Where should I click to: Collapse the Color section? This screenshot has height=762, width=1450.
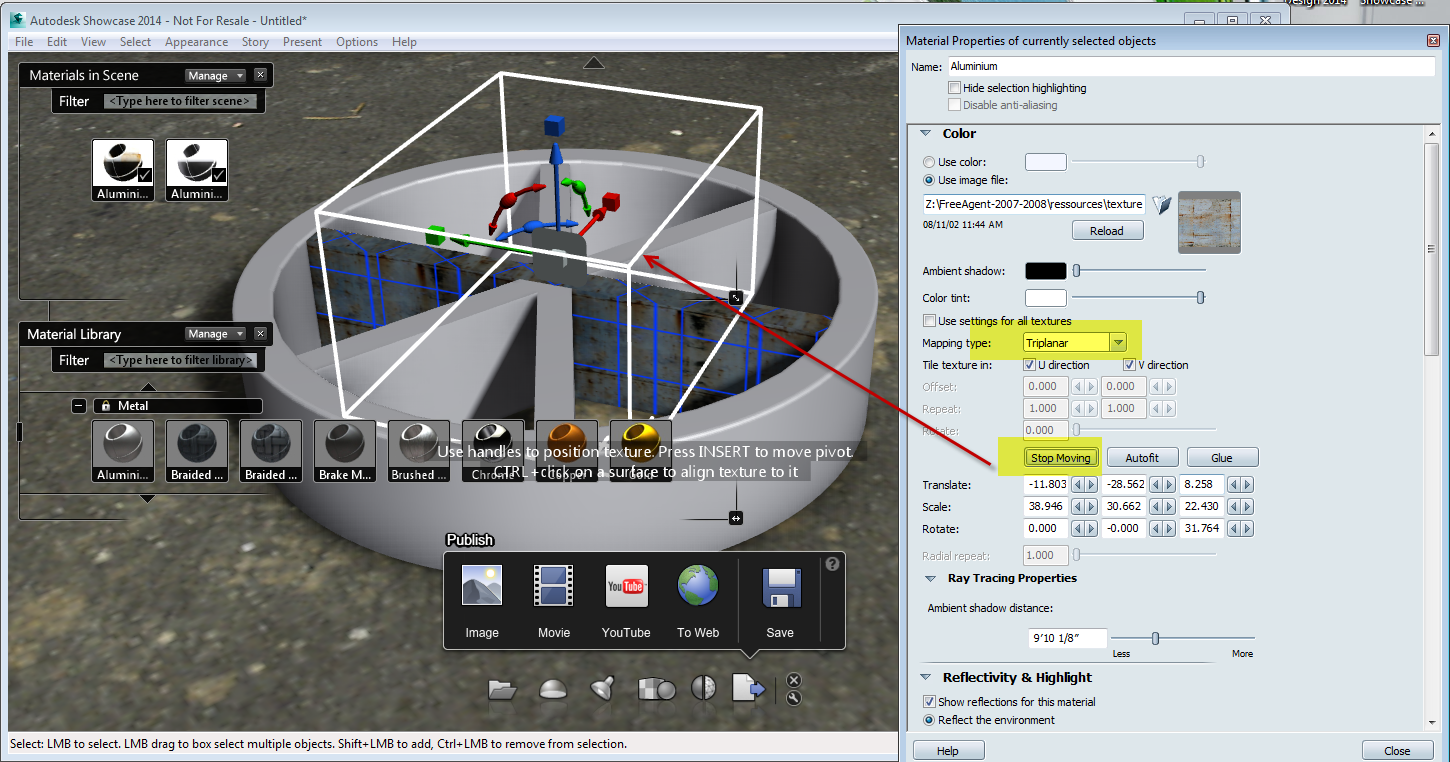coord(925,134)
